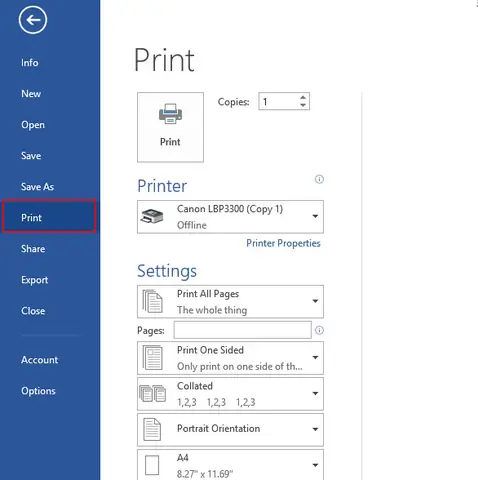Increase copies with the up arrow
The width and height of the screenshot is (478, 480).
pyautogui.click(x=303, y=98)
